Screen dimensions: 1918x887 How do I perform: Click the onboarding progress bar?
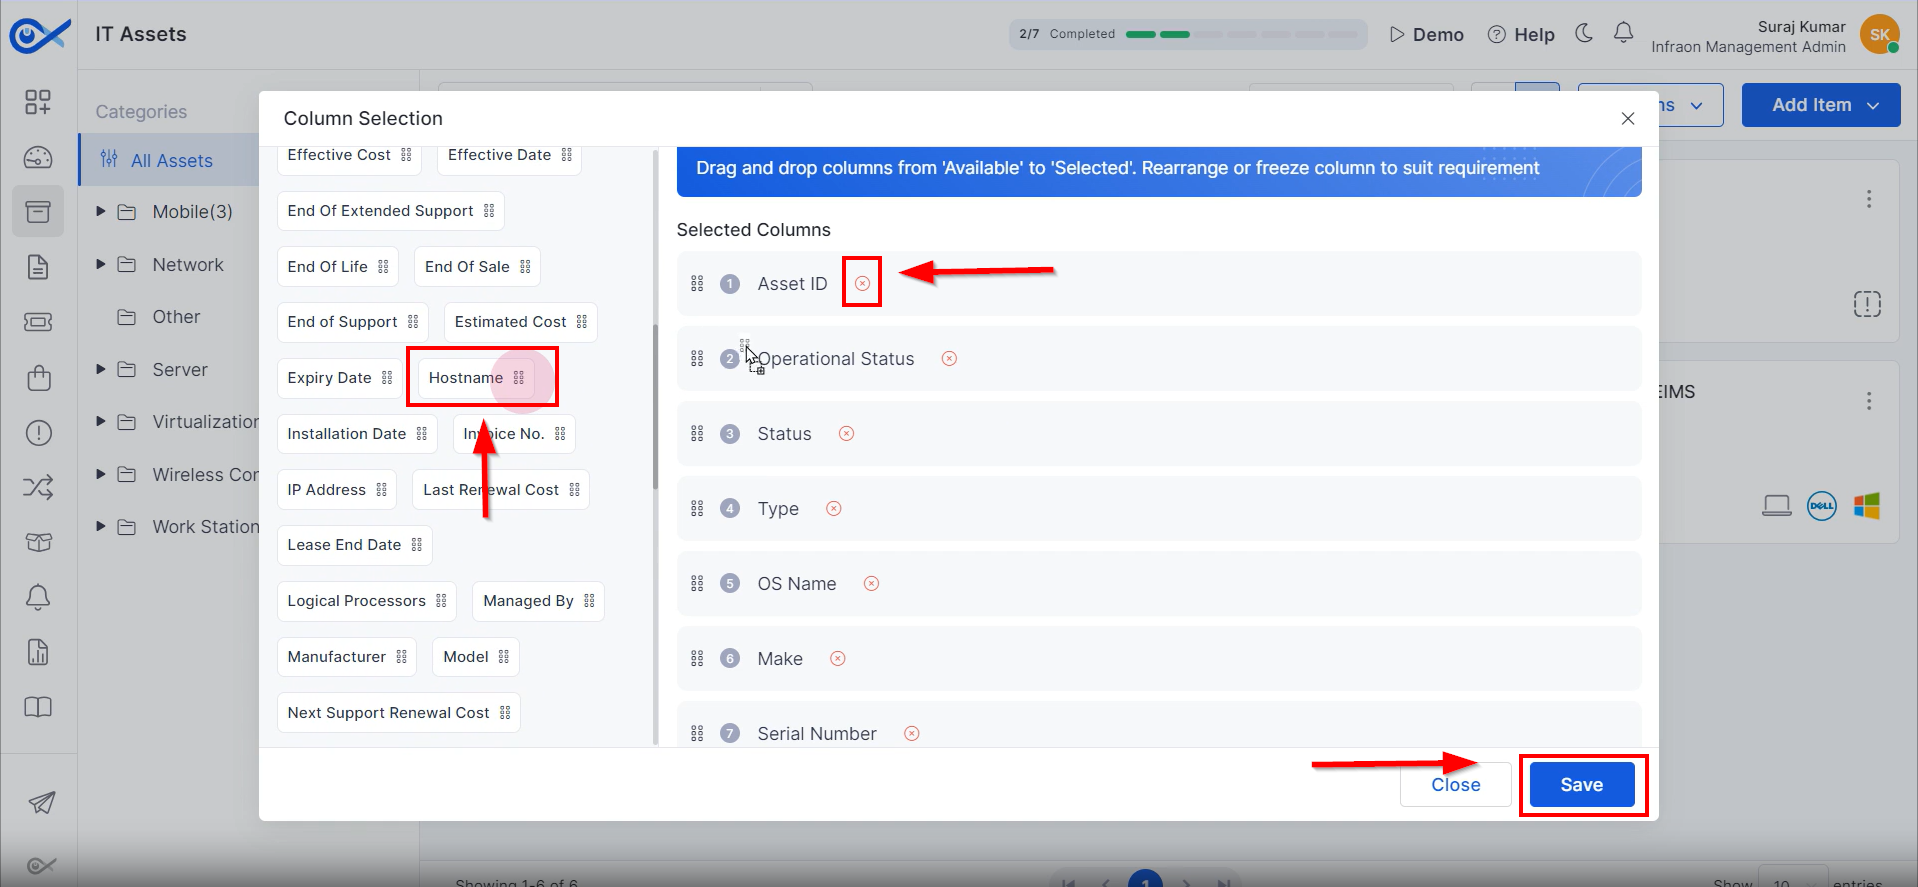pyautogui.click(x=1187, y=34)
